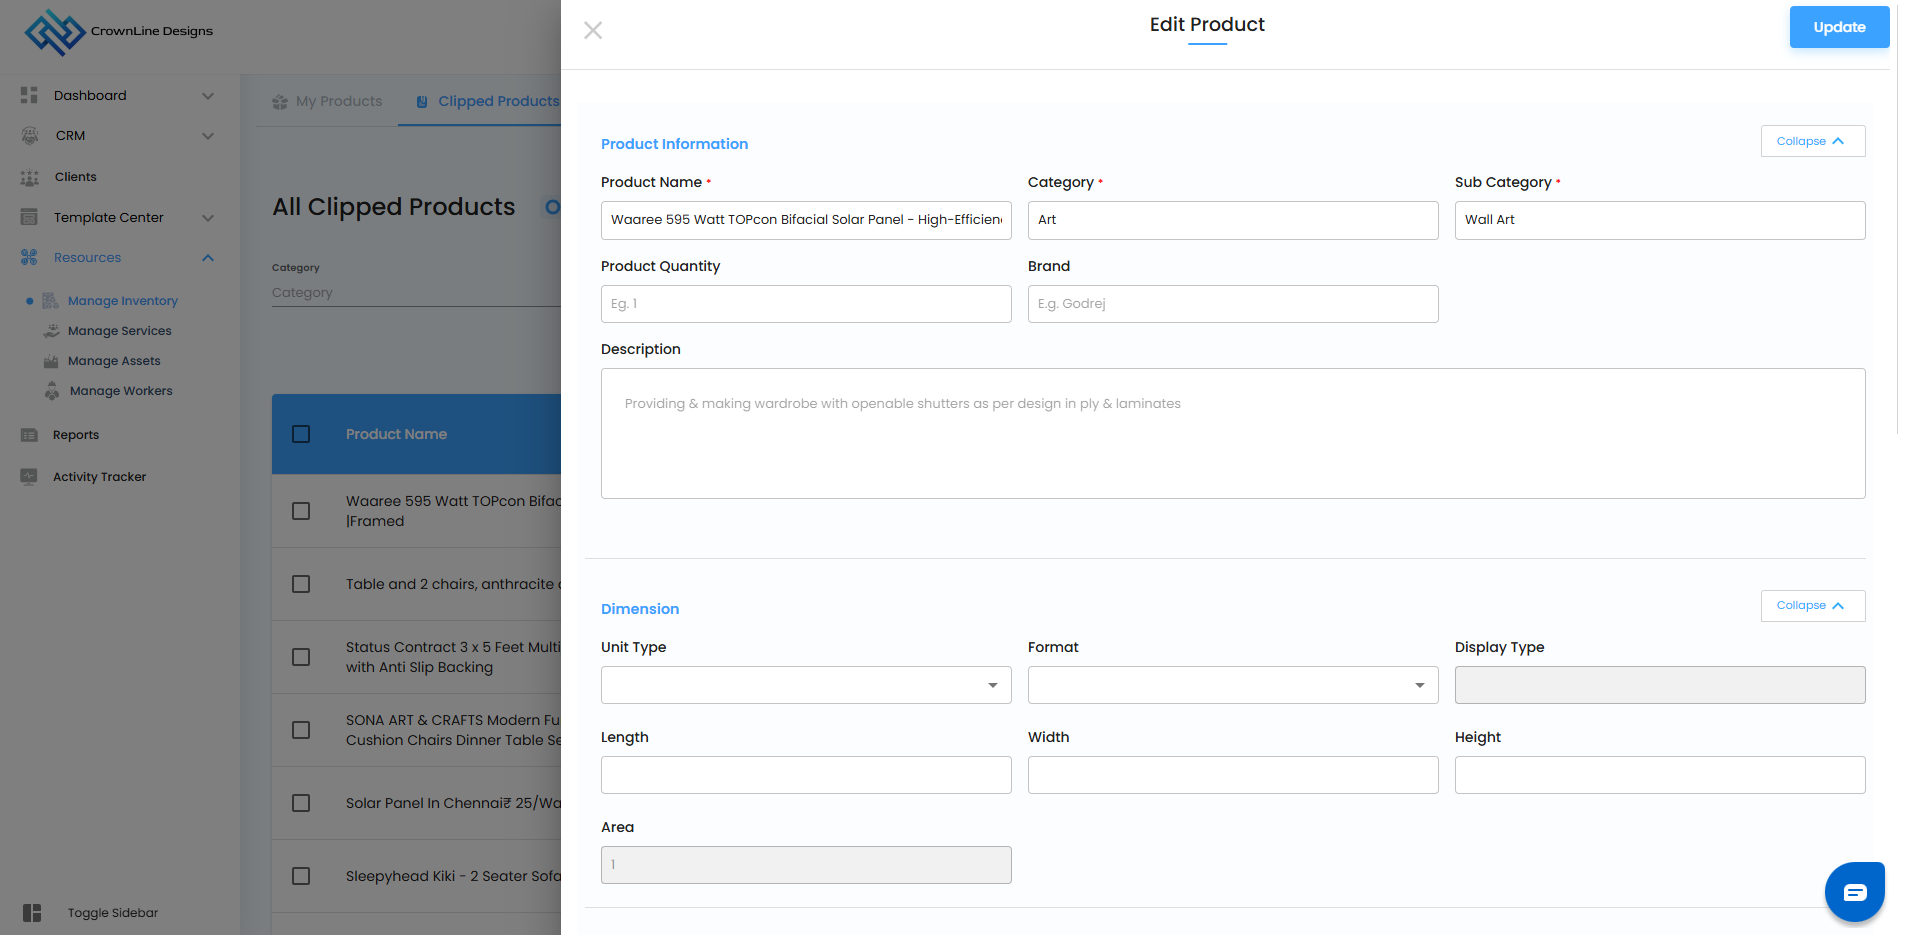Check the Waaree 595 Watt product checkbox
The height and width of the screenshot is (935, 1911).
pyautogui.click(x=301, y=511)
